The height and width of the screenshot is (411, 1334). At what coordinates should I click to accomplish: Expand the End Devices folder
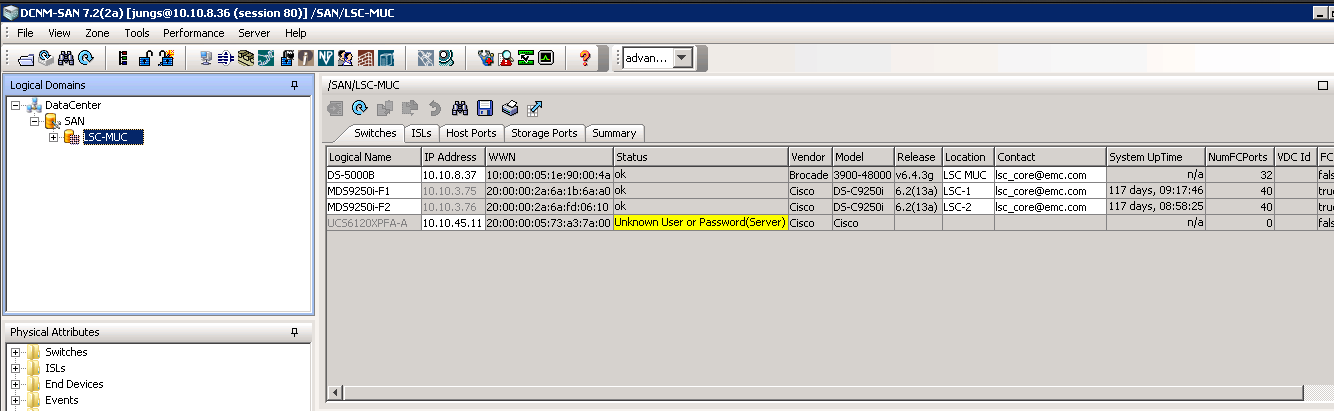point(16,384)
